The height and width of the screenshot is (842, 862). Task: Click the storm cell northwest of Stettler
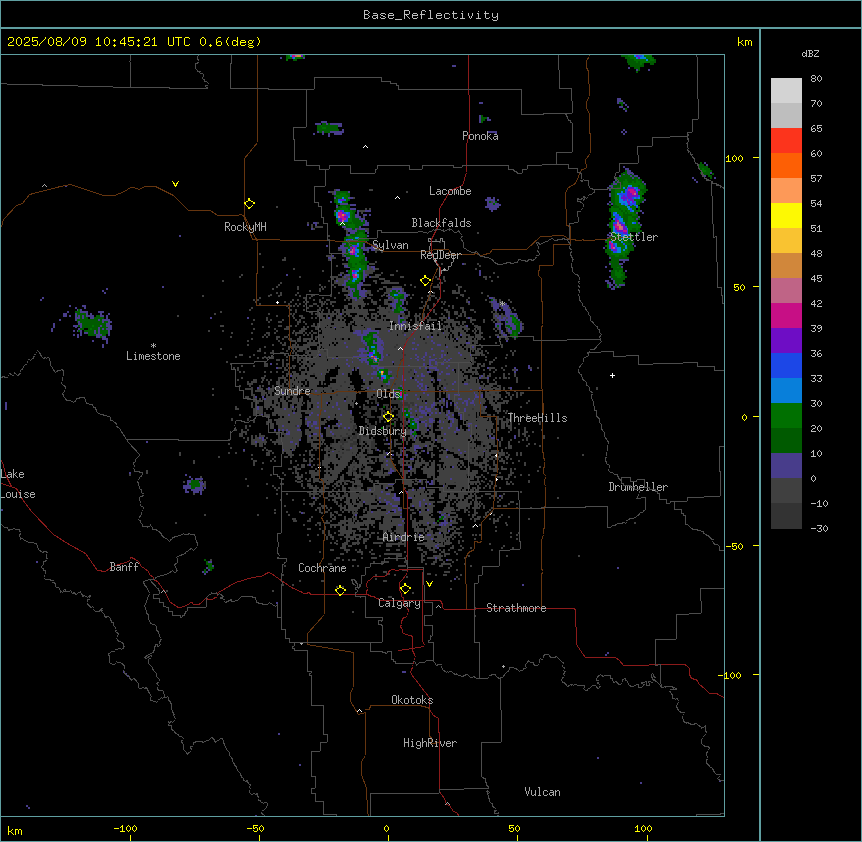(x=628, y=193)
